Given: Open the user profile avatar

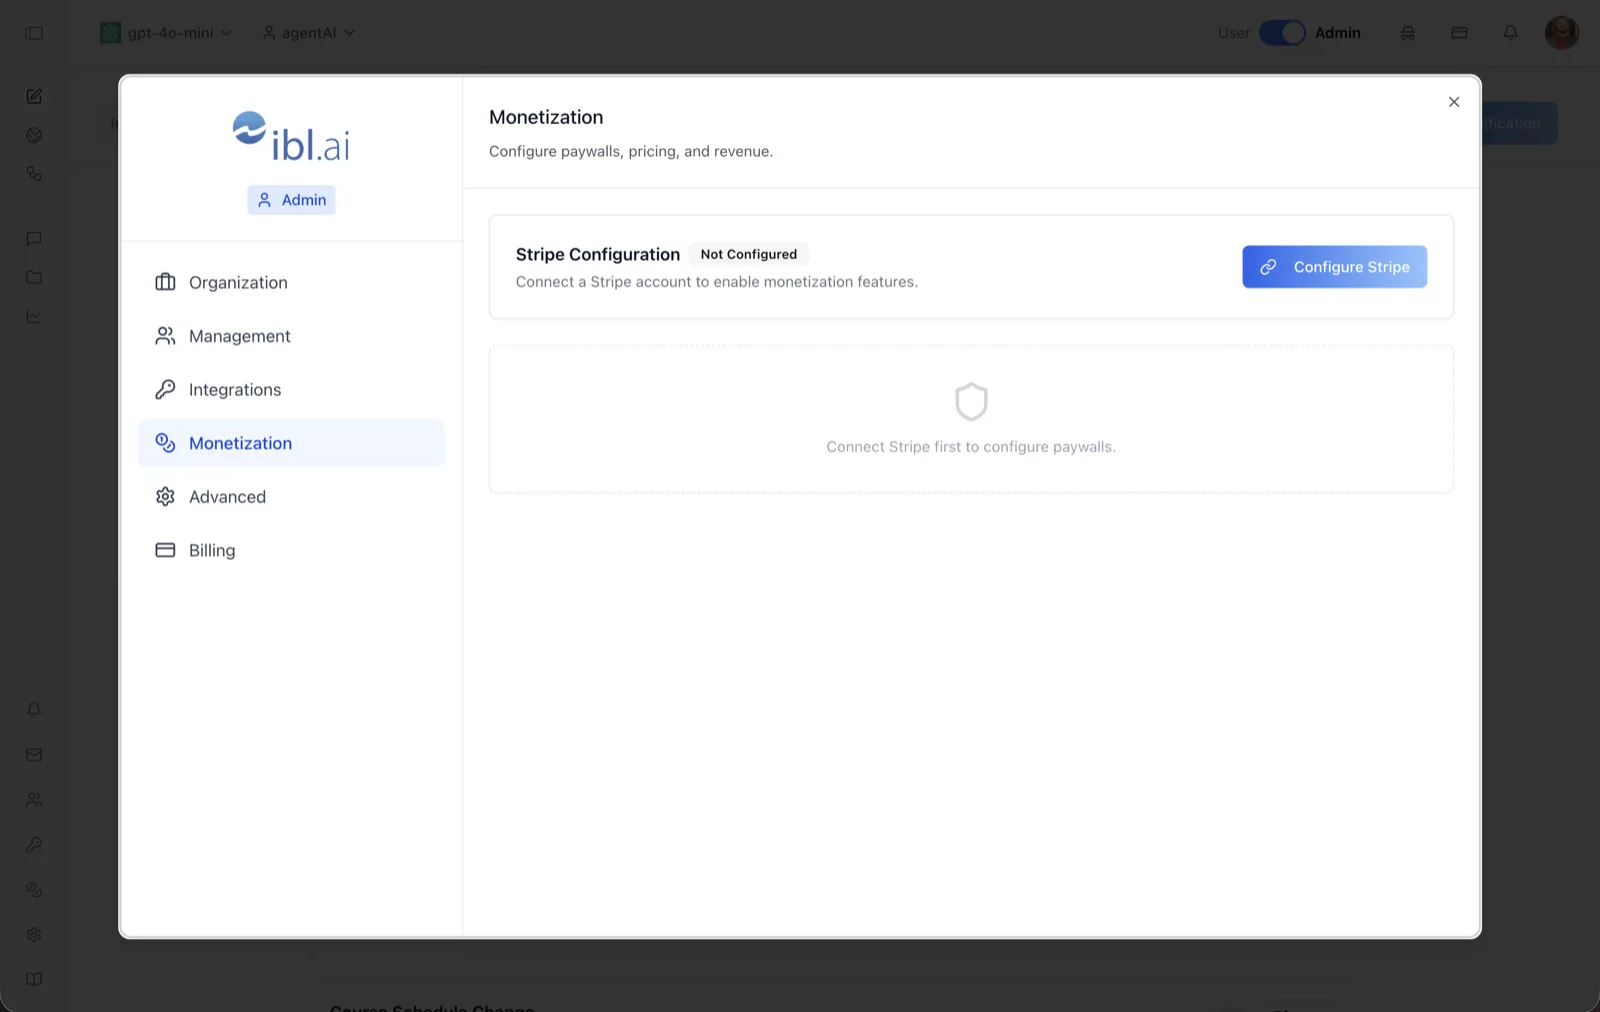Looking at the screenshot, I should (1562, 32).
